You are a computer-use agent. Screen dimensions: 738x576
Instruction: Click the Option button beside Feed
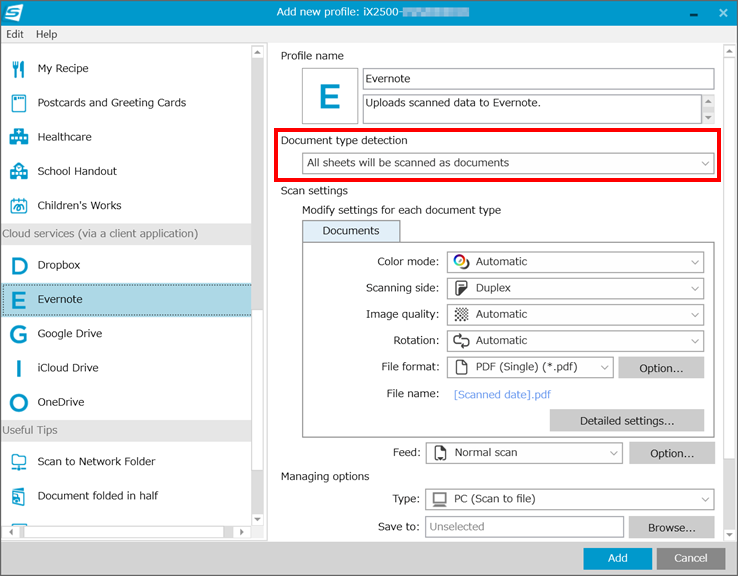coord(672,453)
